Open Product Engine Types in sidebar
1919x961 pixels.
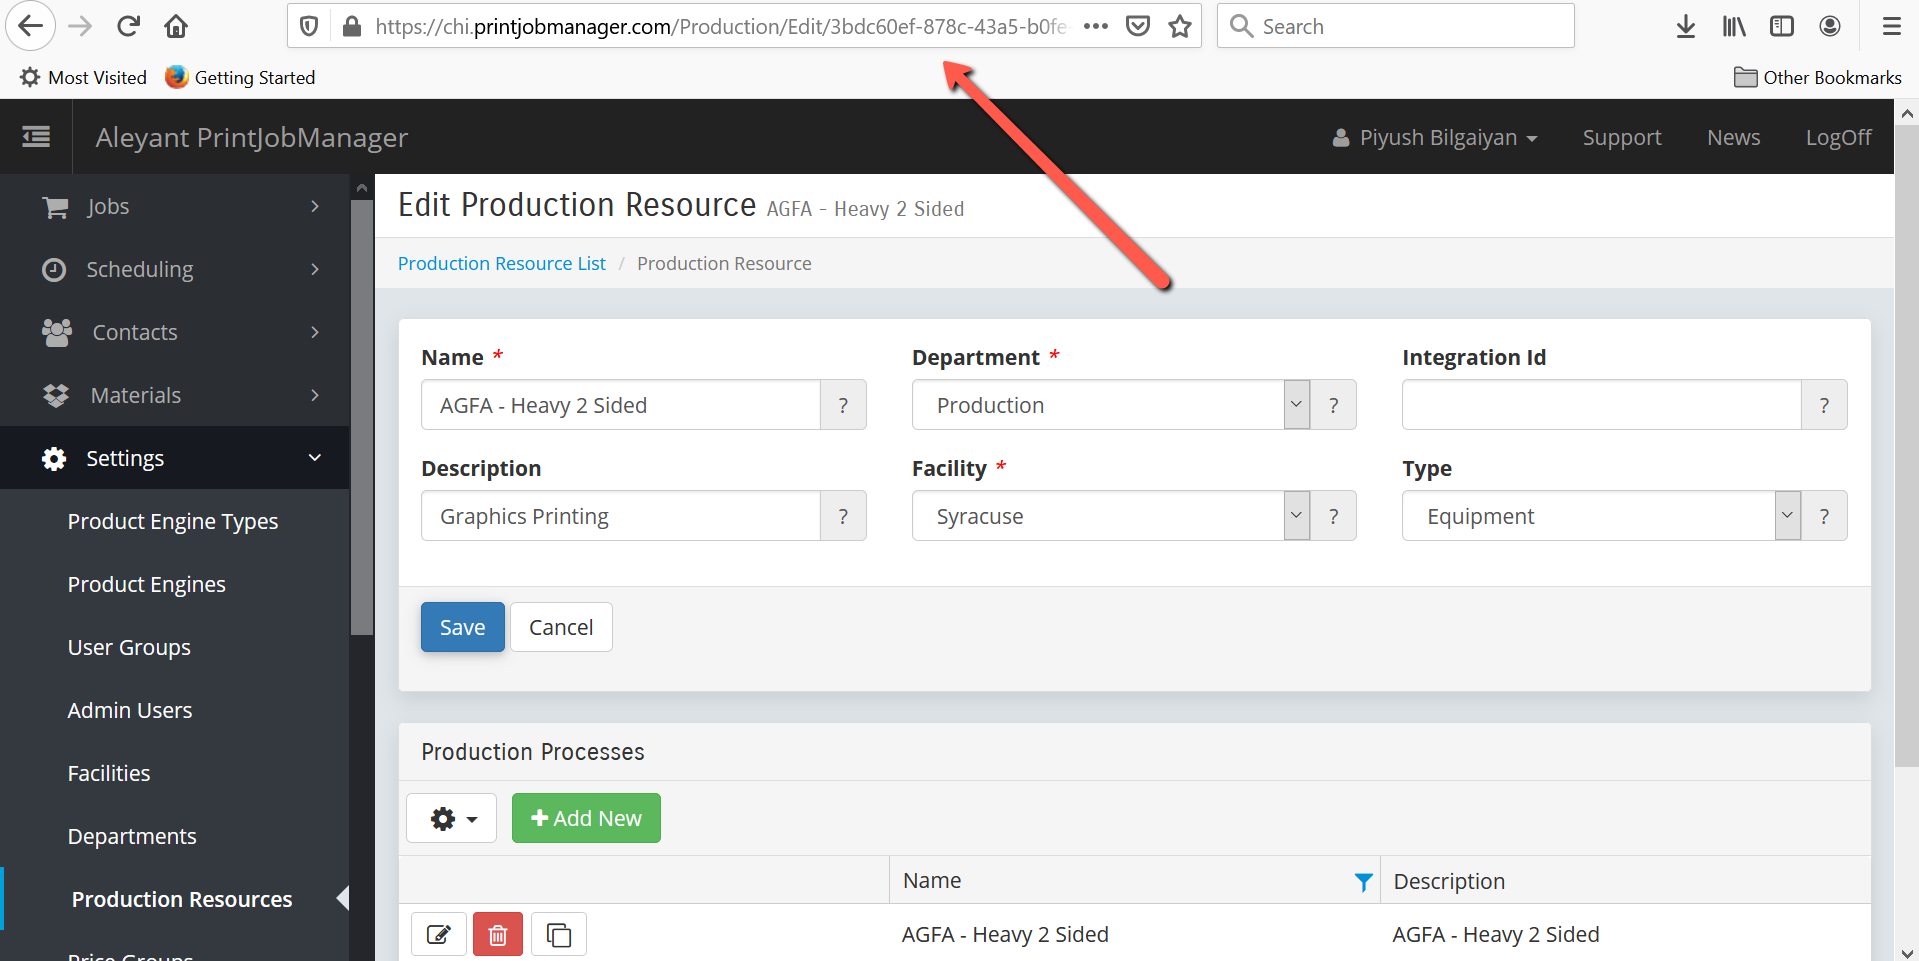(x=173, y=521)
